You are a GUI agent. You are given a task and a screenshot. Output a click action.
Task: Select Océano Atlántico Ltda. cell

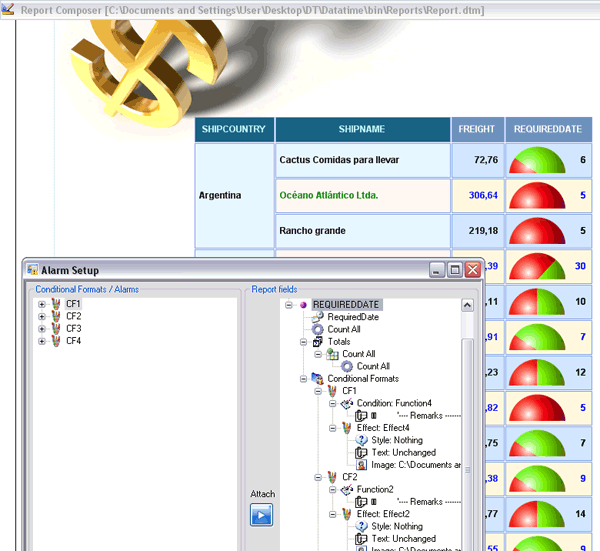[x=362, y=196]
